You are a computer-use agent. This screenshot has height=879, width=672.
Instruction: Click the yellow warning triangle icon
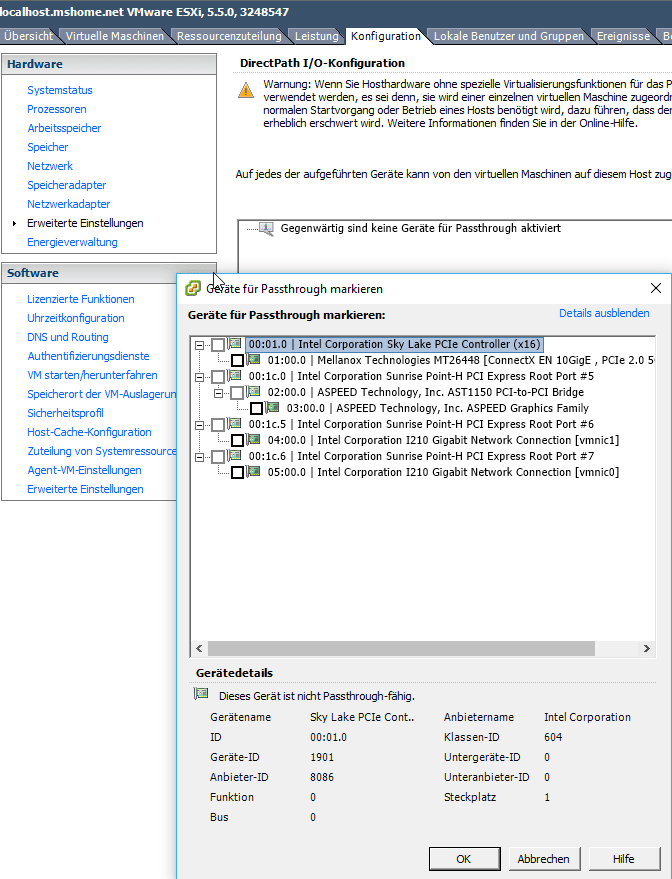(245, 90)
